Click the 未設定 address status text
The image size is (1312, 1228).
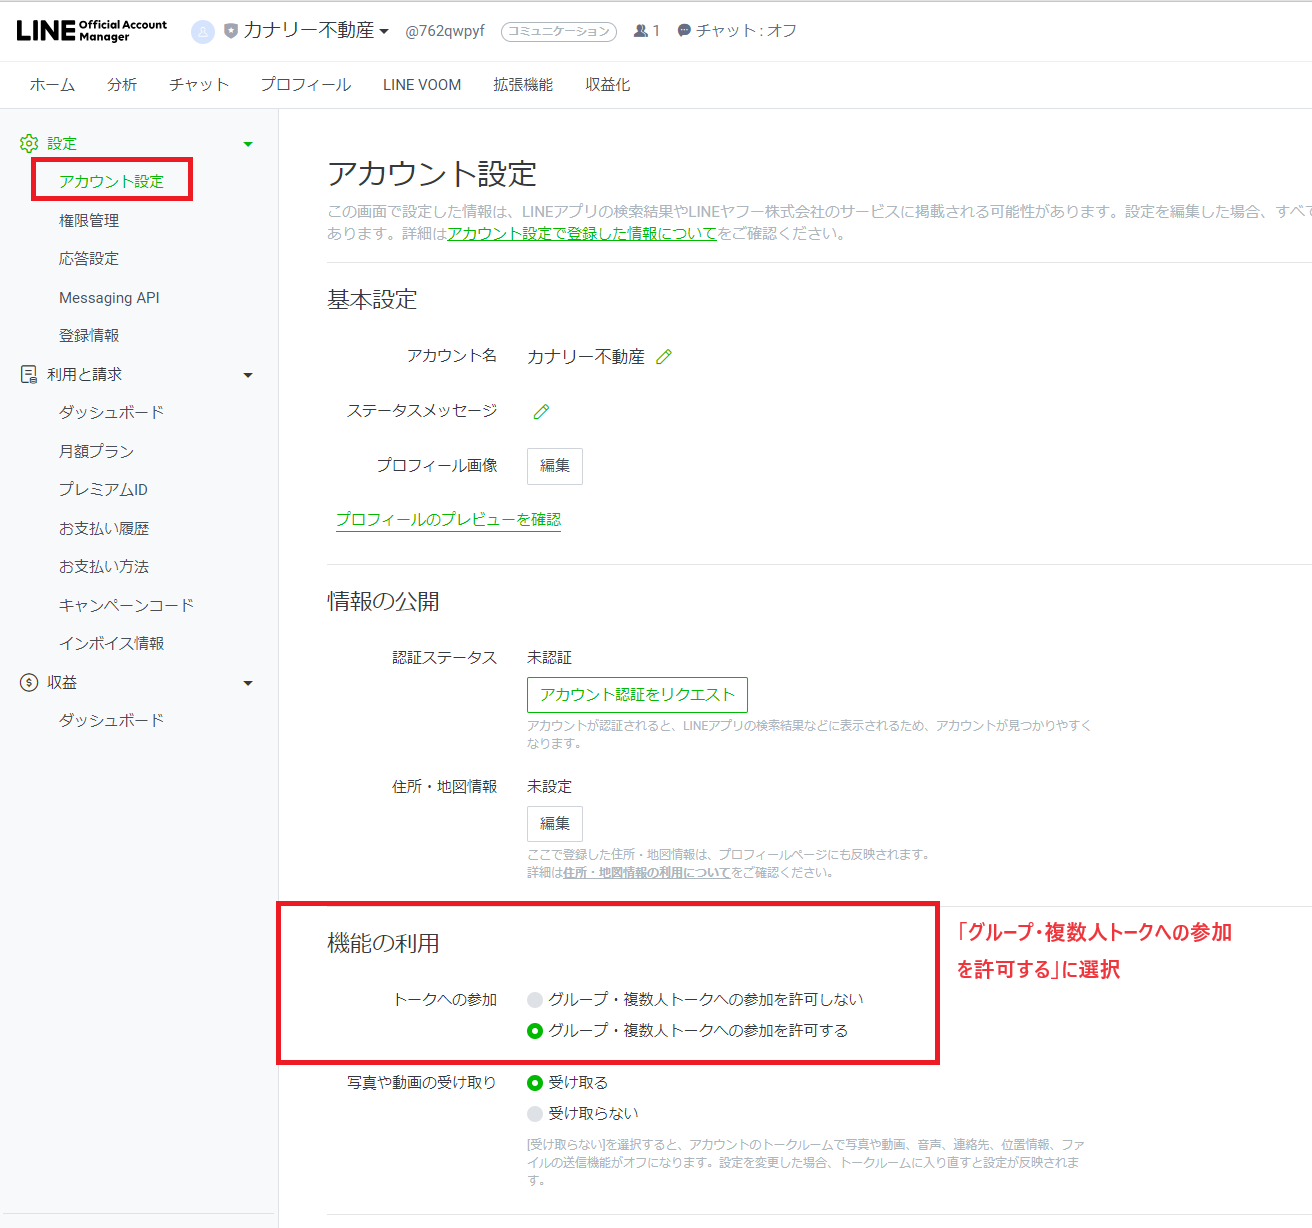click(549, 787)
